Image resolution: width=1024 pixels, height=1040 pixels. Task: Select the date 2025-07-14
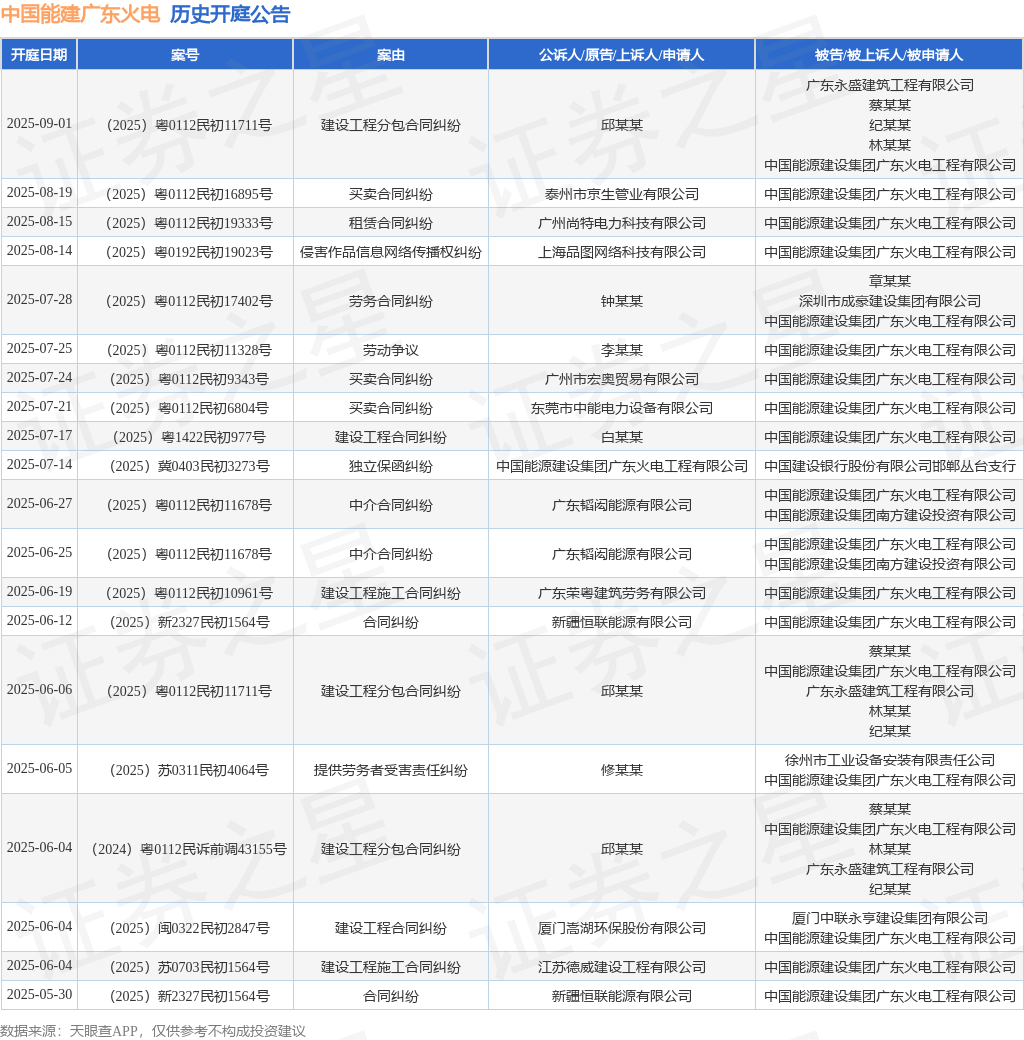click(x=39, y=465)
